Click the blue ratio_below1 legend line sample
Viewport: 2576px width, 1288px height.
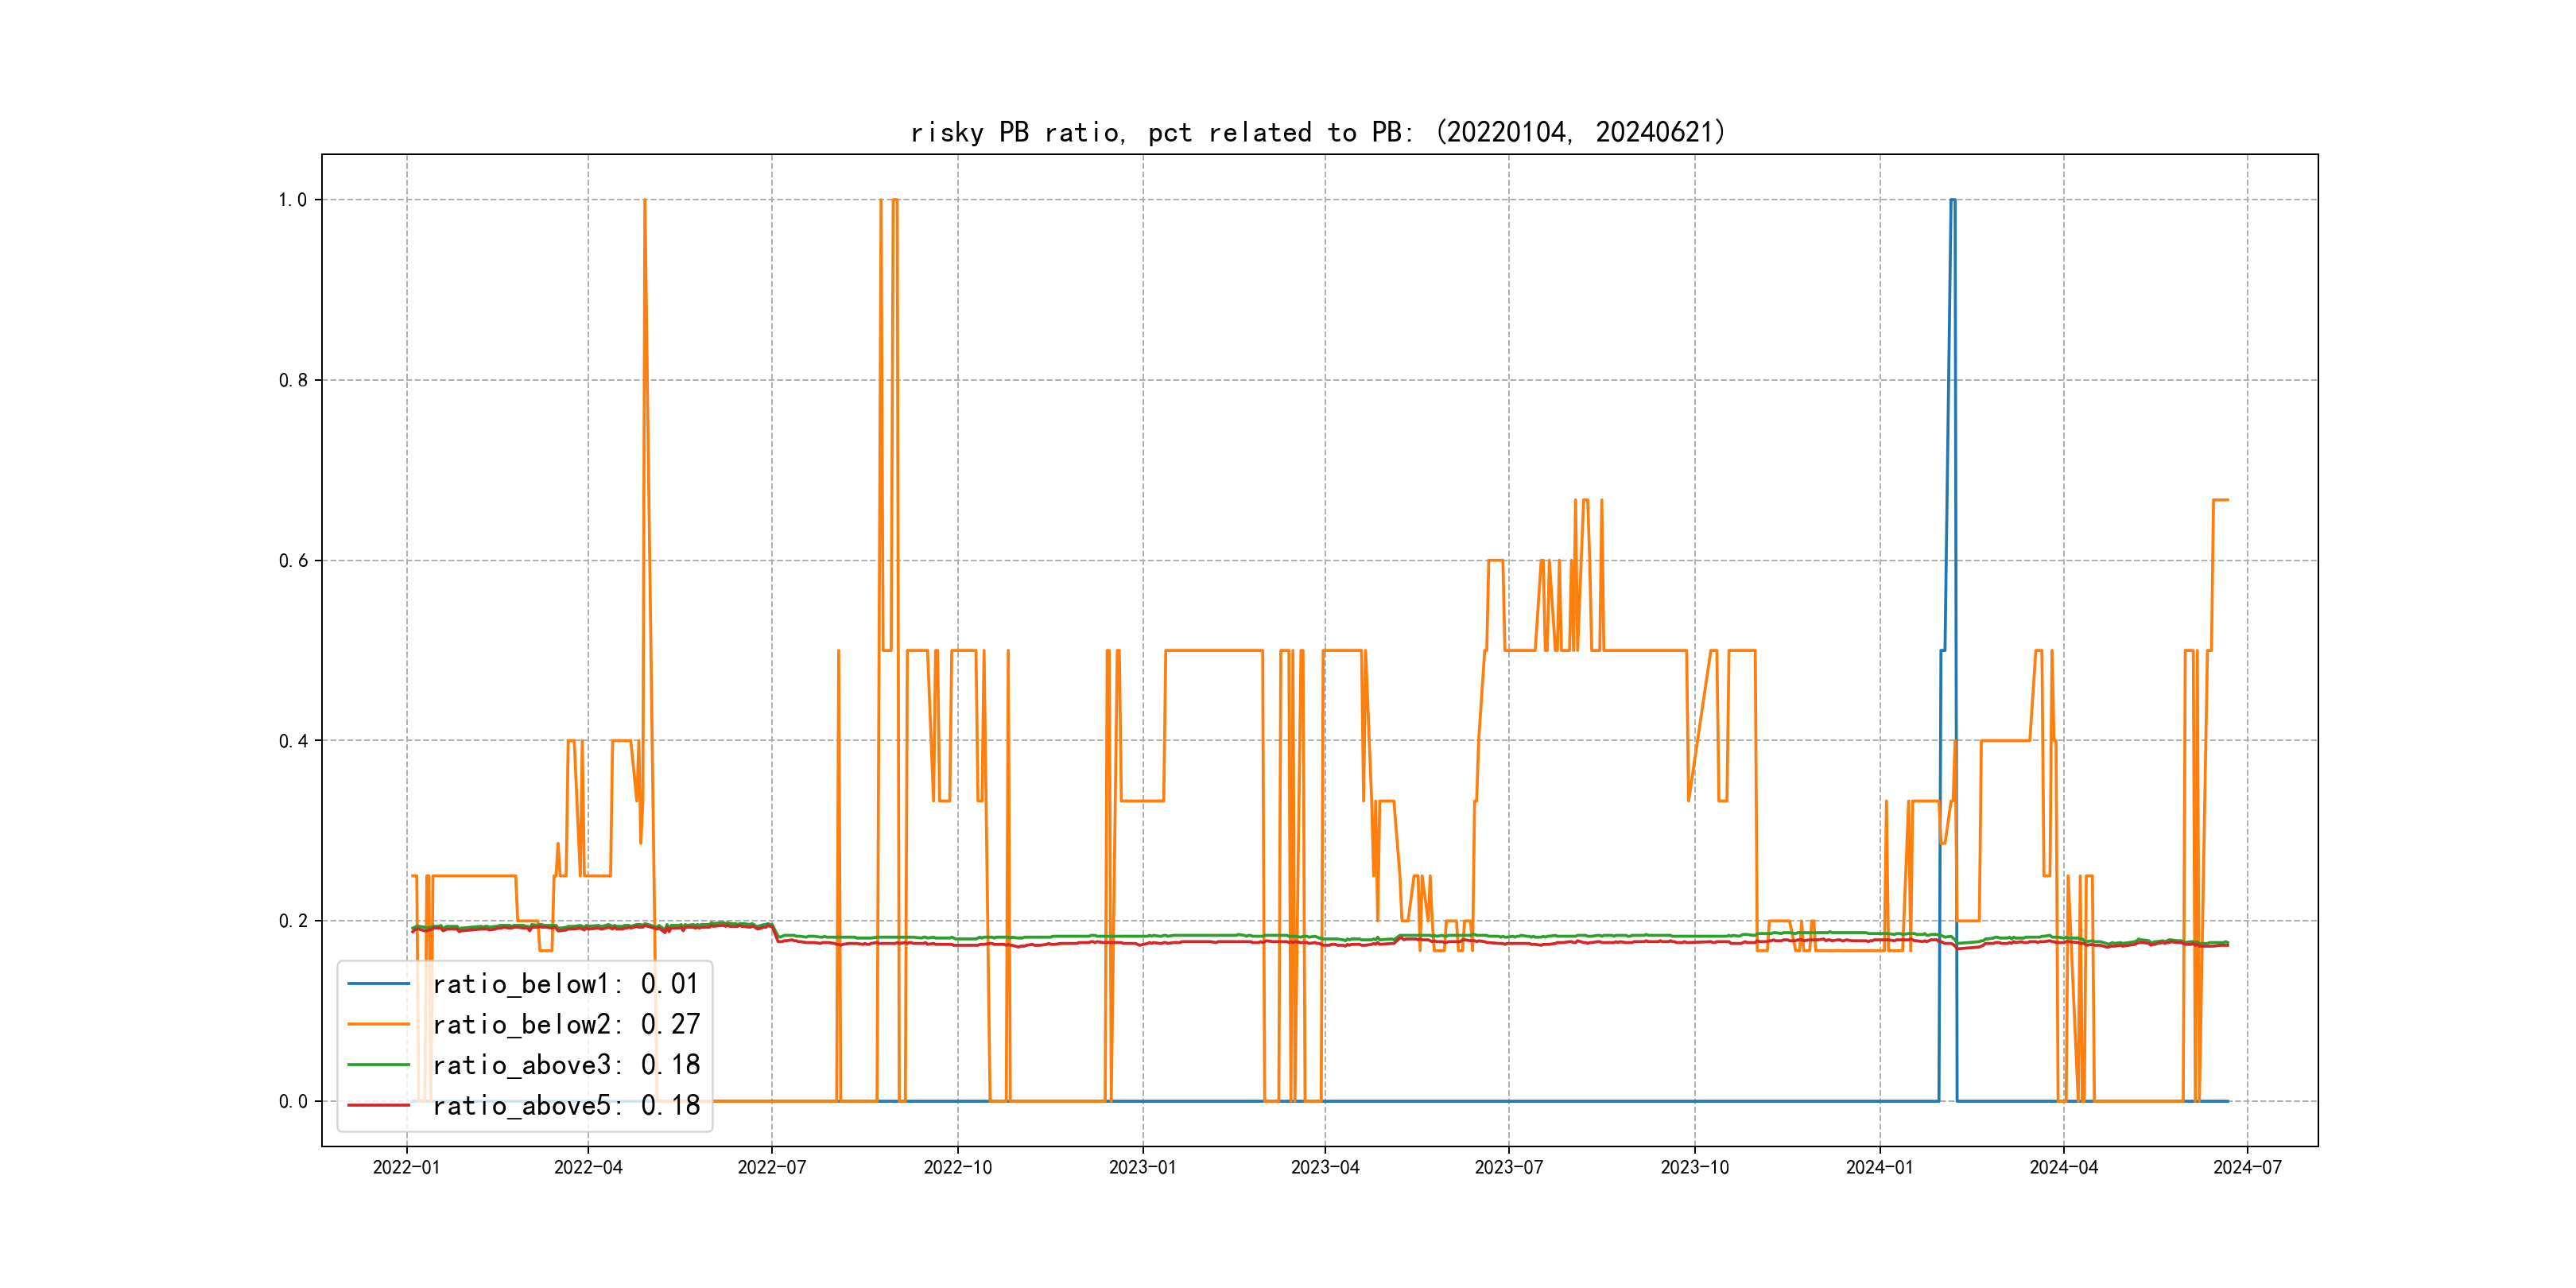click(x=378, y=984)
